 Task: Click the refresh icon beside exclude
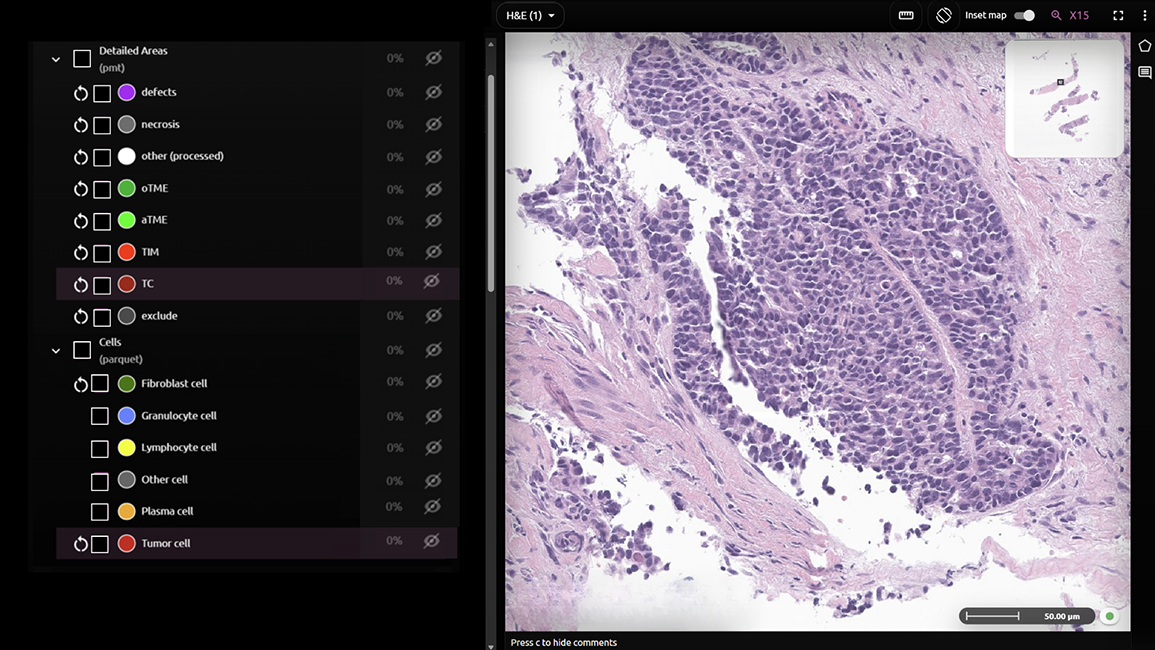(x=81, y=318)
